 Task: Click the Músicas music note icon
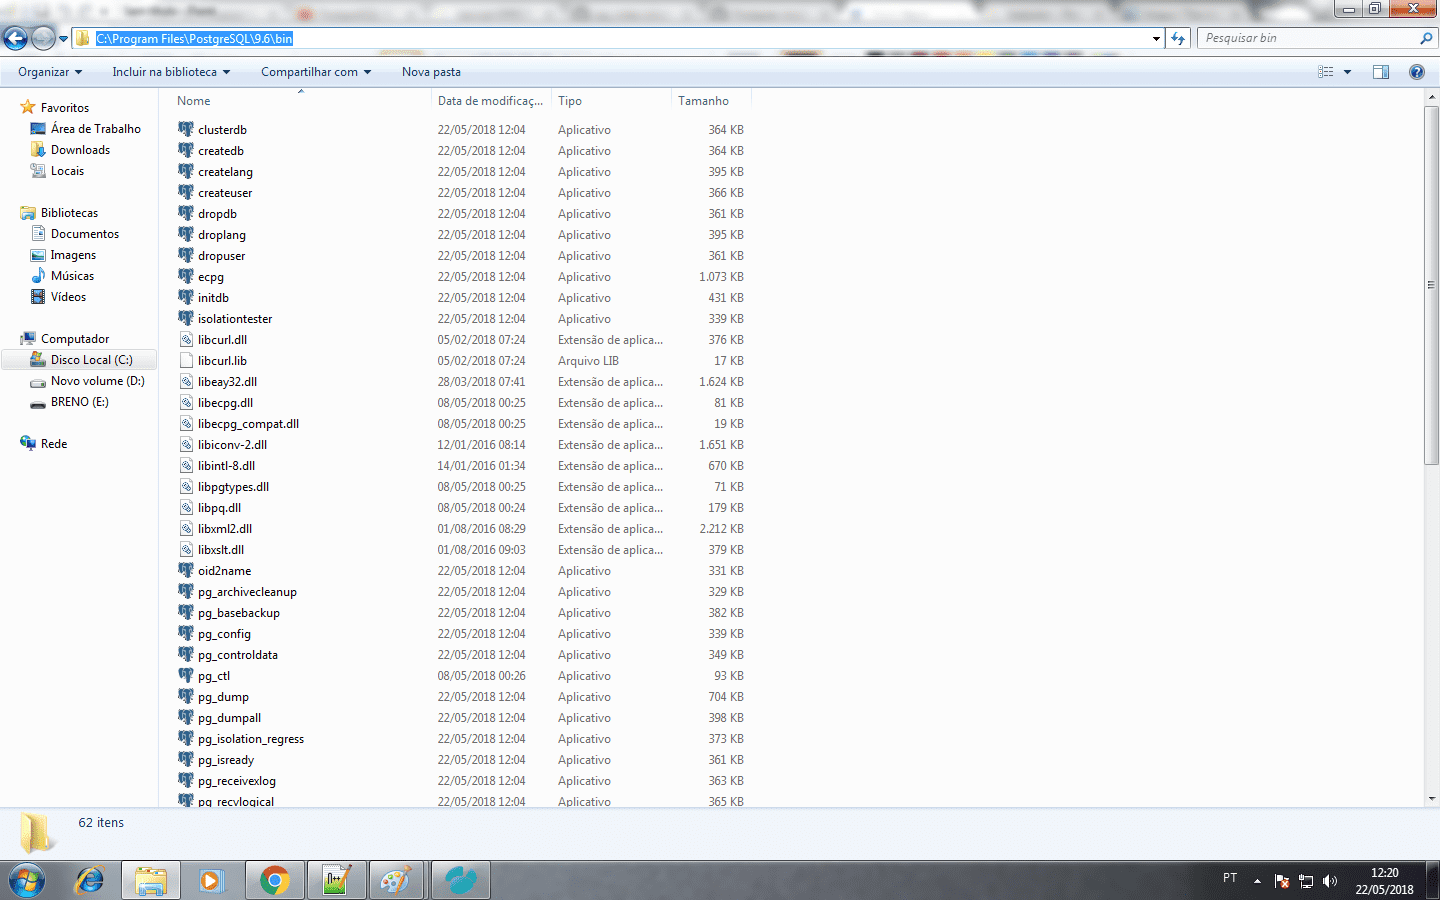(x=38, y=275)
